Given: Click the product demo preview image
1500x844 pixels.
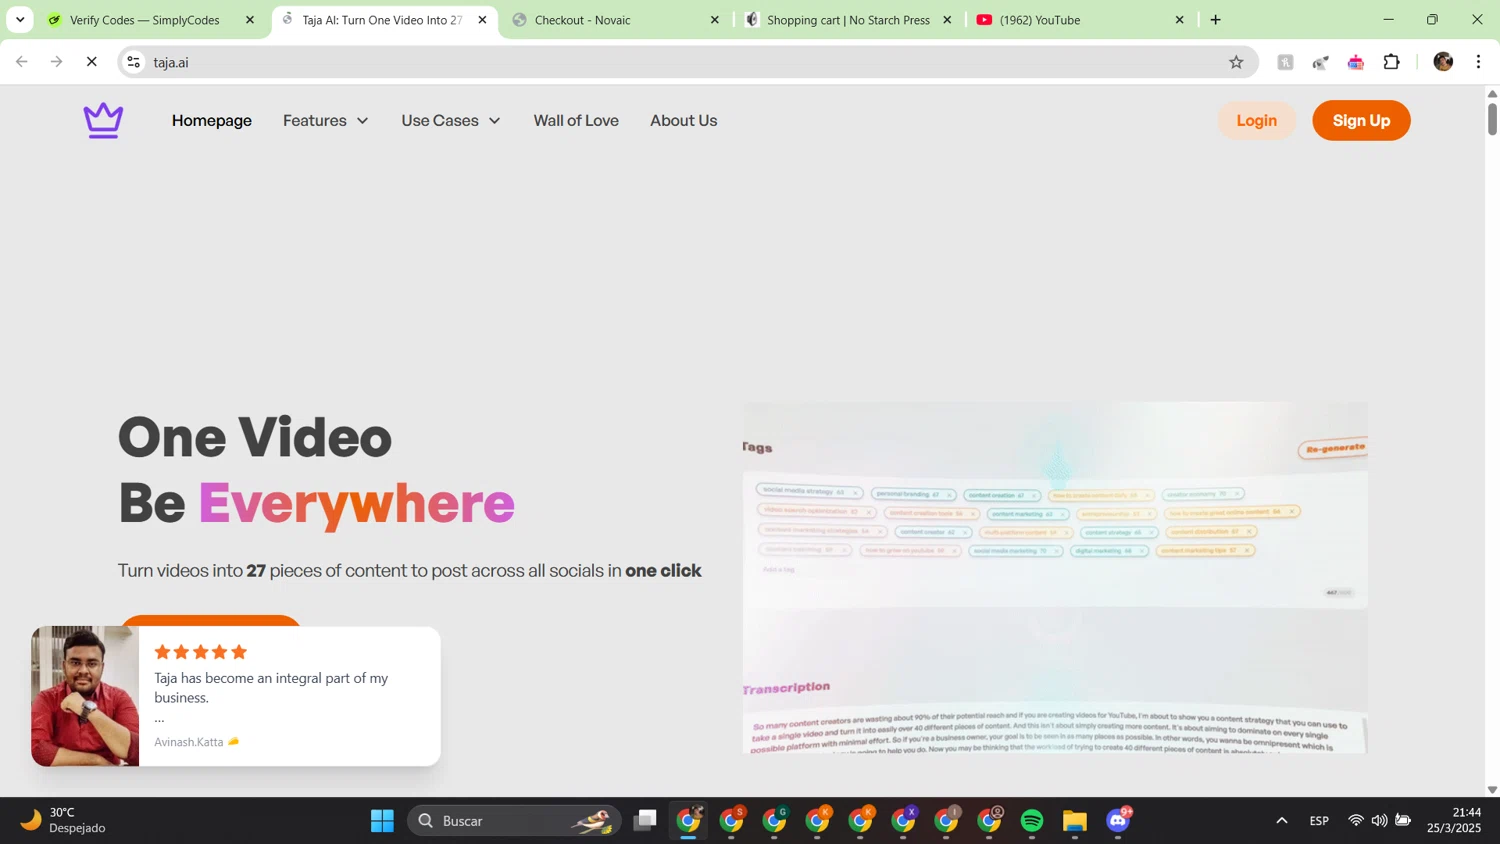Looking at the screenshot, I should click(1055, 578).
